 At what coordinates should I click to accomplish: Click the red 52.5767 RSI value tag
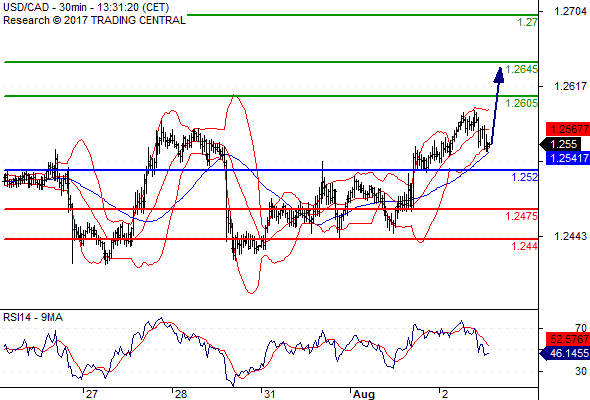click(x=568, y=339)
